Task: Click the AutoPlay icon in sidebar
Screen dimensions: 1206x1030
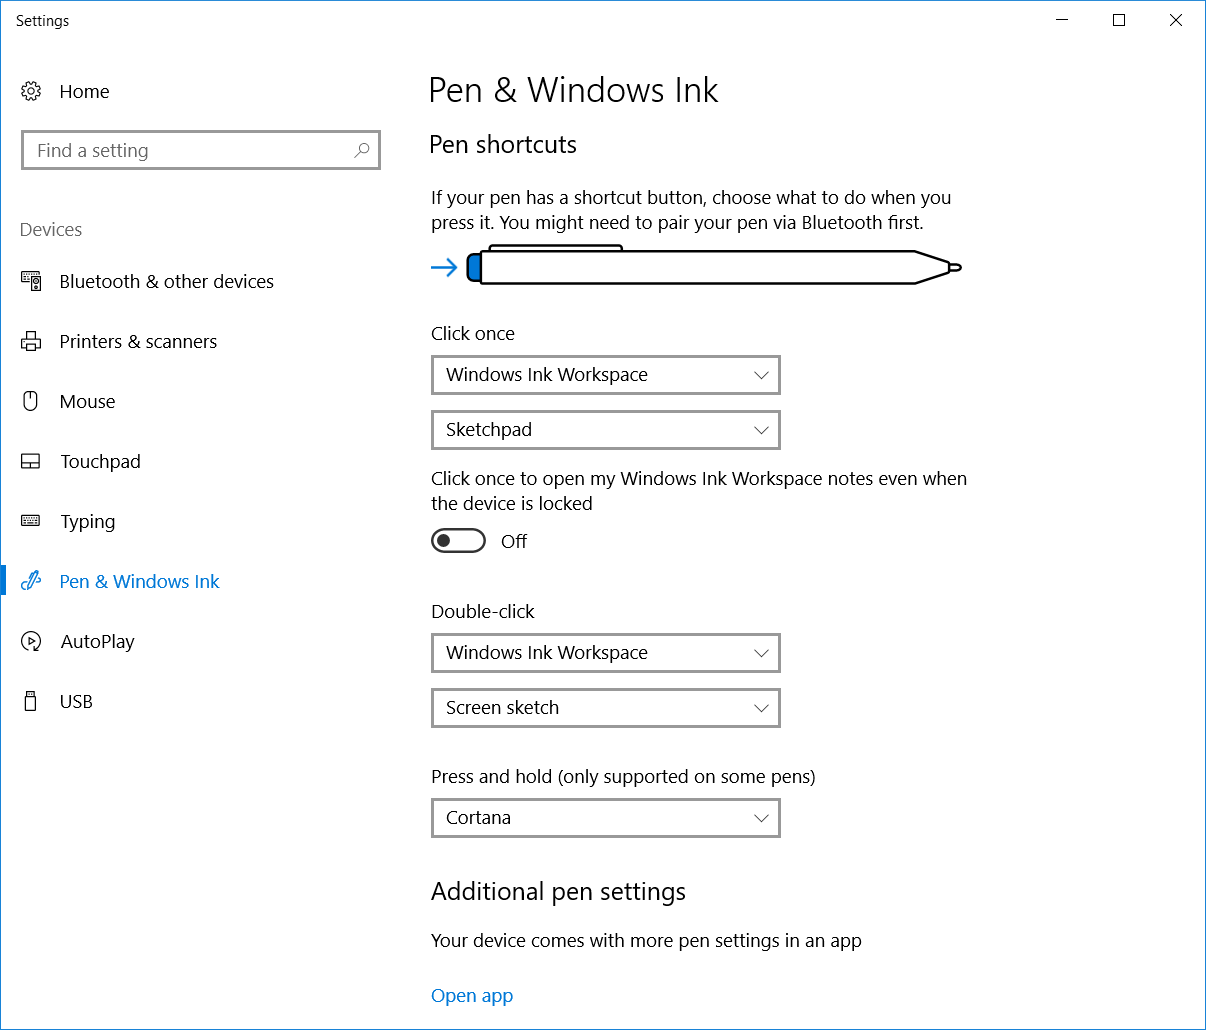Action: pos(31,641)
